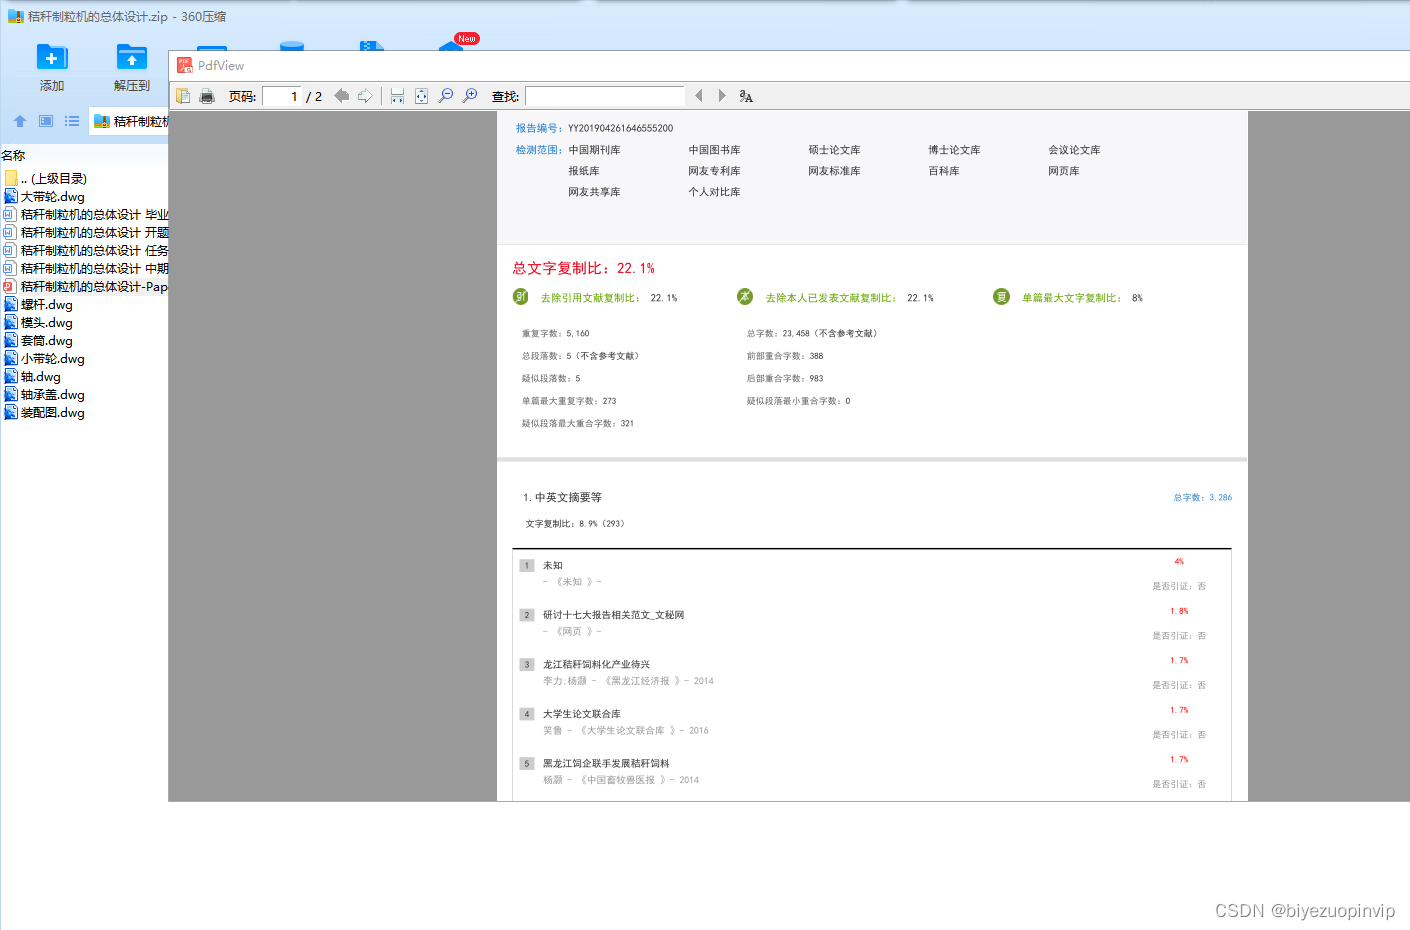Click the 名称 column header
Screen dimensions: 1410x930
pyautogui.click(x=13, y=155)
